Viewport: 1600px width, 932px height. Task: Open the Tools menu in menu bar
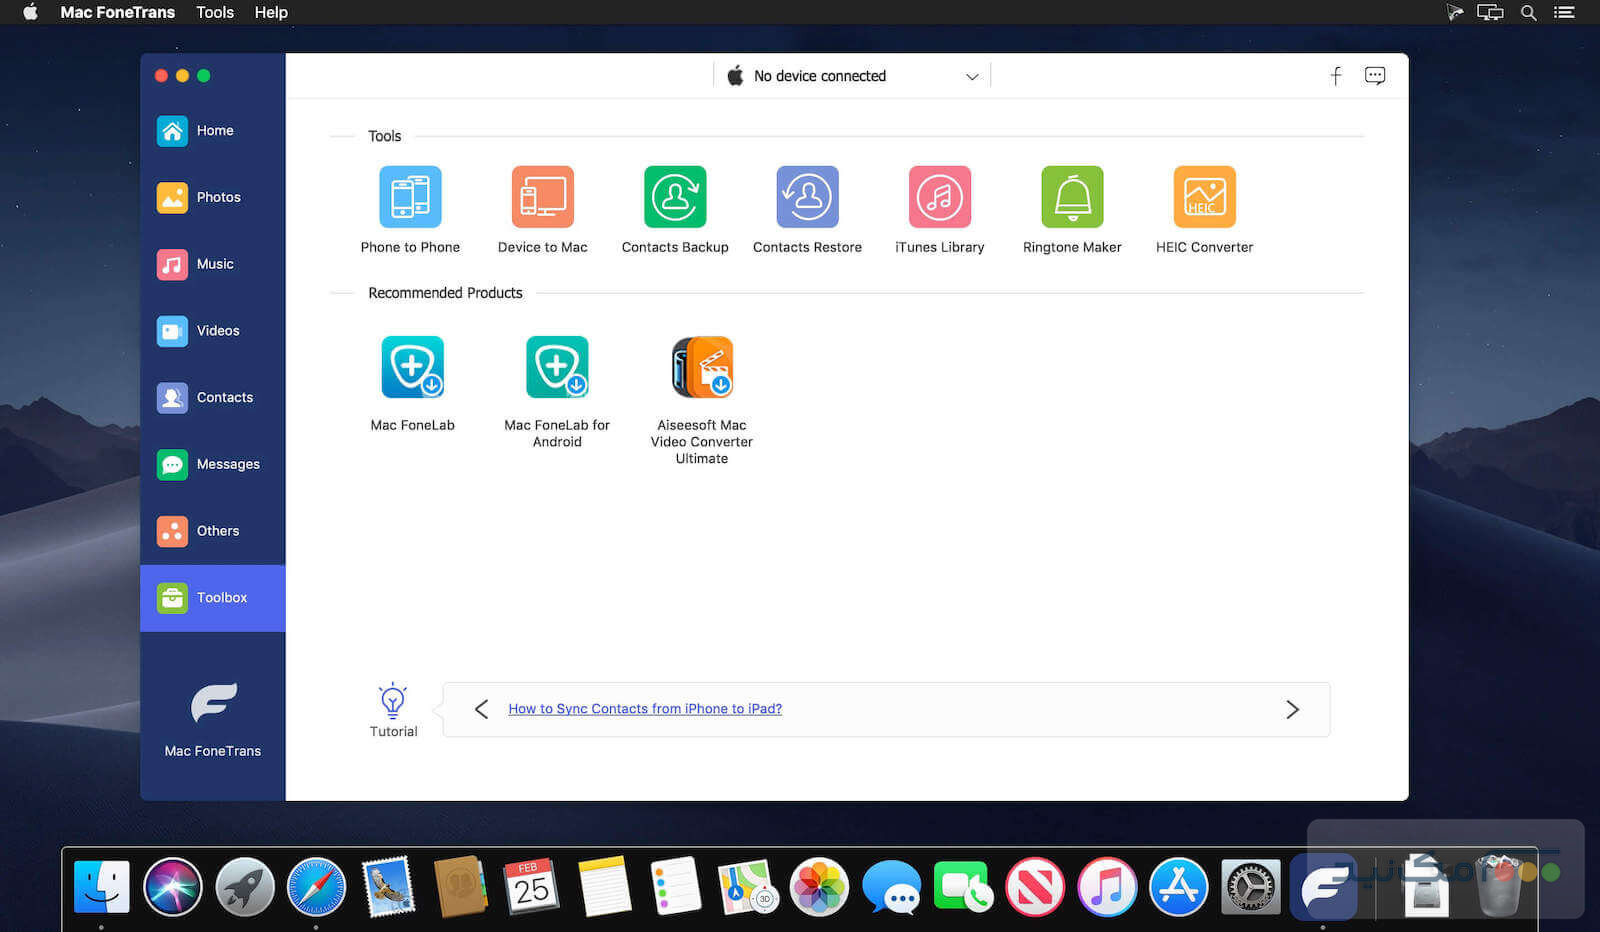(x=214, y=12)
